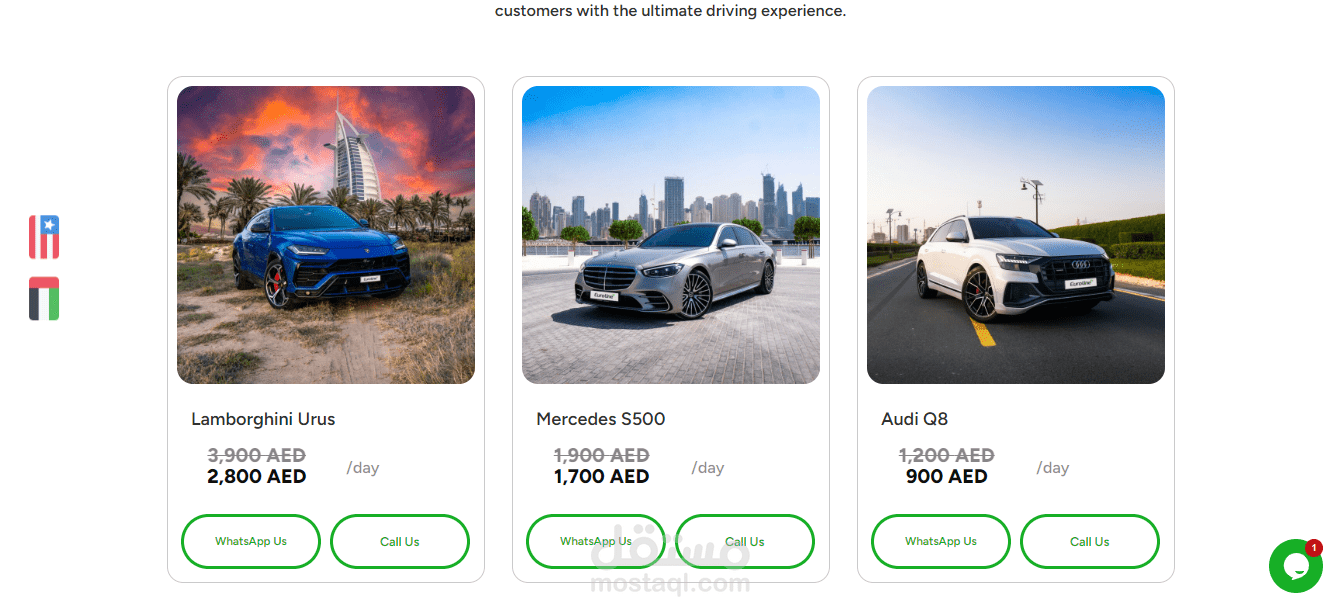Click the 900 AED daily price
Image resolution: width=1342 pixels, height=609 pixels.
point(947,477)
